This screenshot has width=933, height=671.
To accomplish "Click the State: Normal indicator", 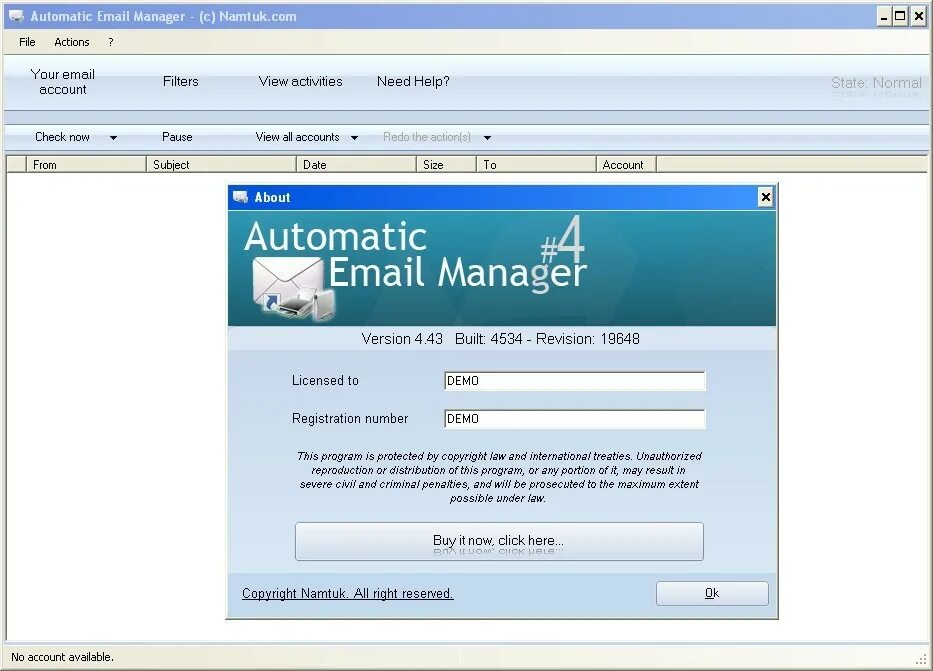I will 876,83.
